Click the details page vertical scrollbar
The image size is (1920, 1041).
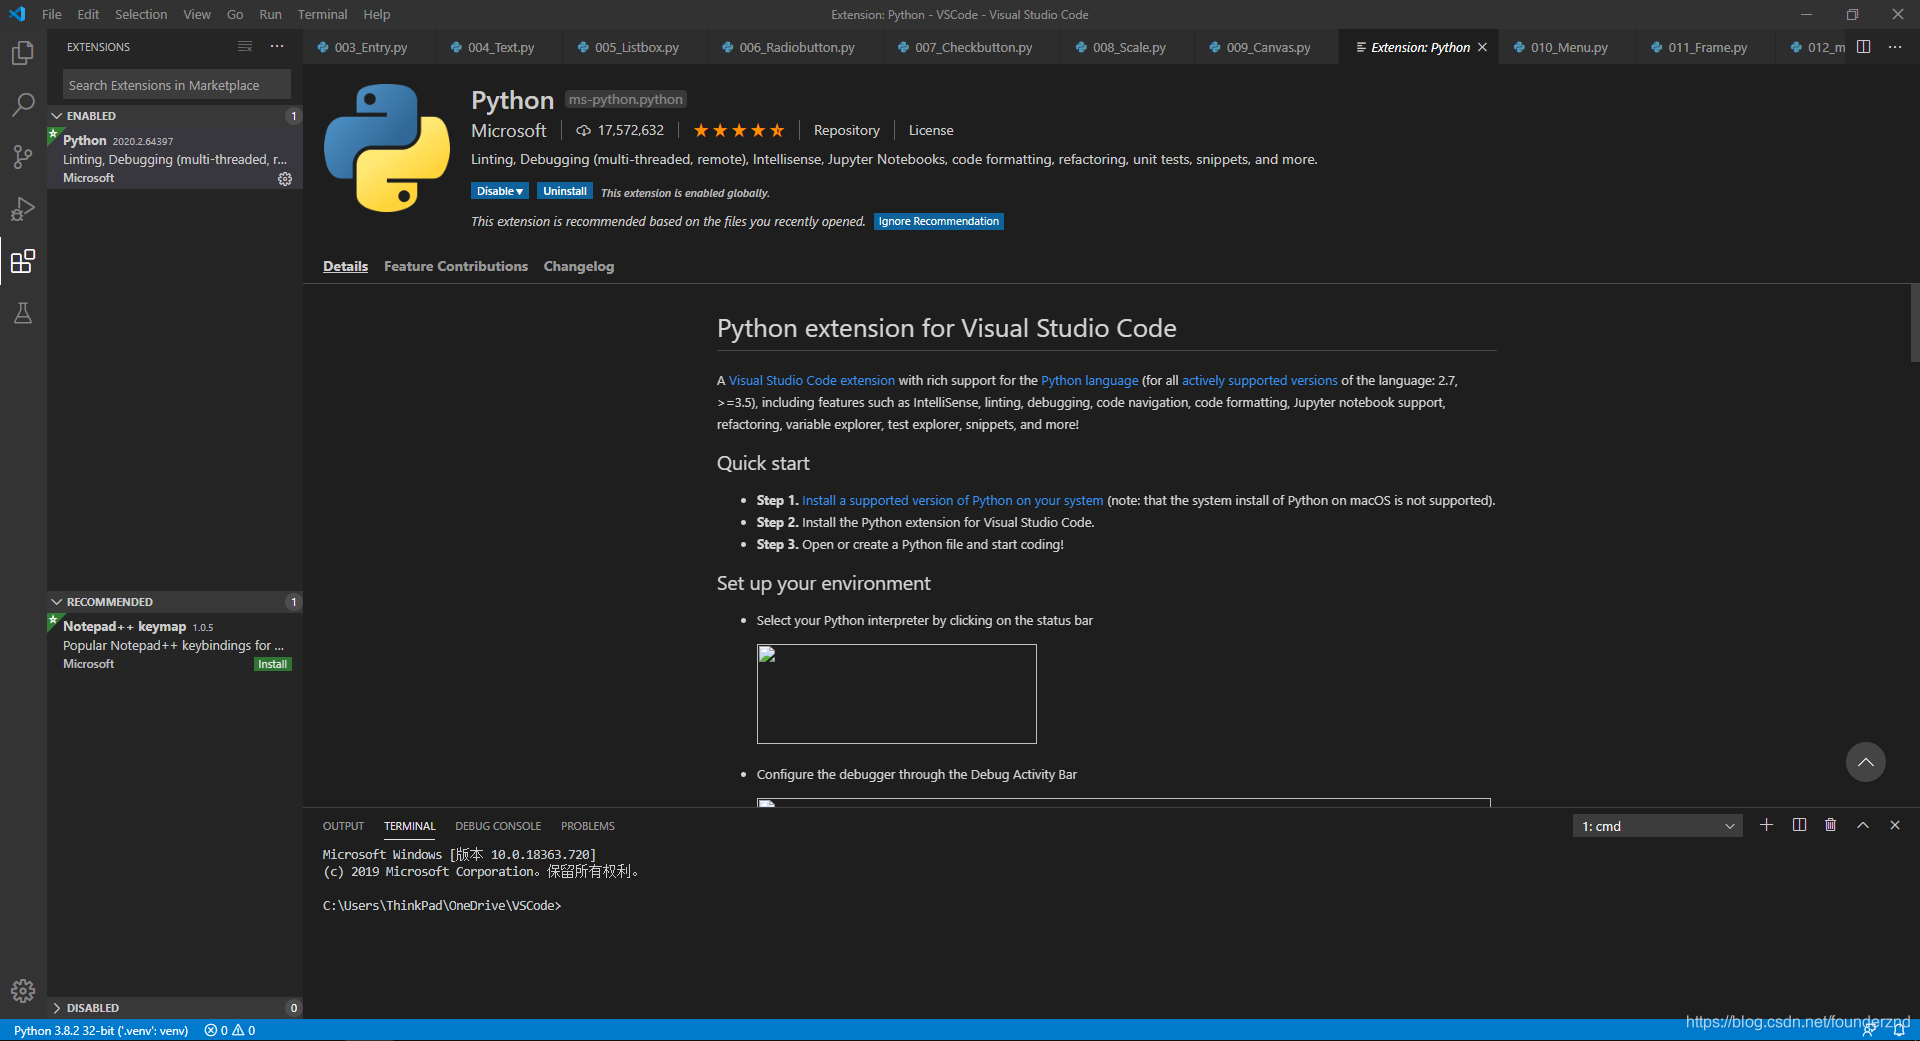tap(1914, 323)
